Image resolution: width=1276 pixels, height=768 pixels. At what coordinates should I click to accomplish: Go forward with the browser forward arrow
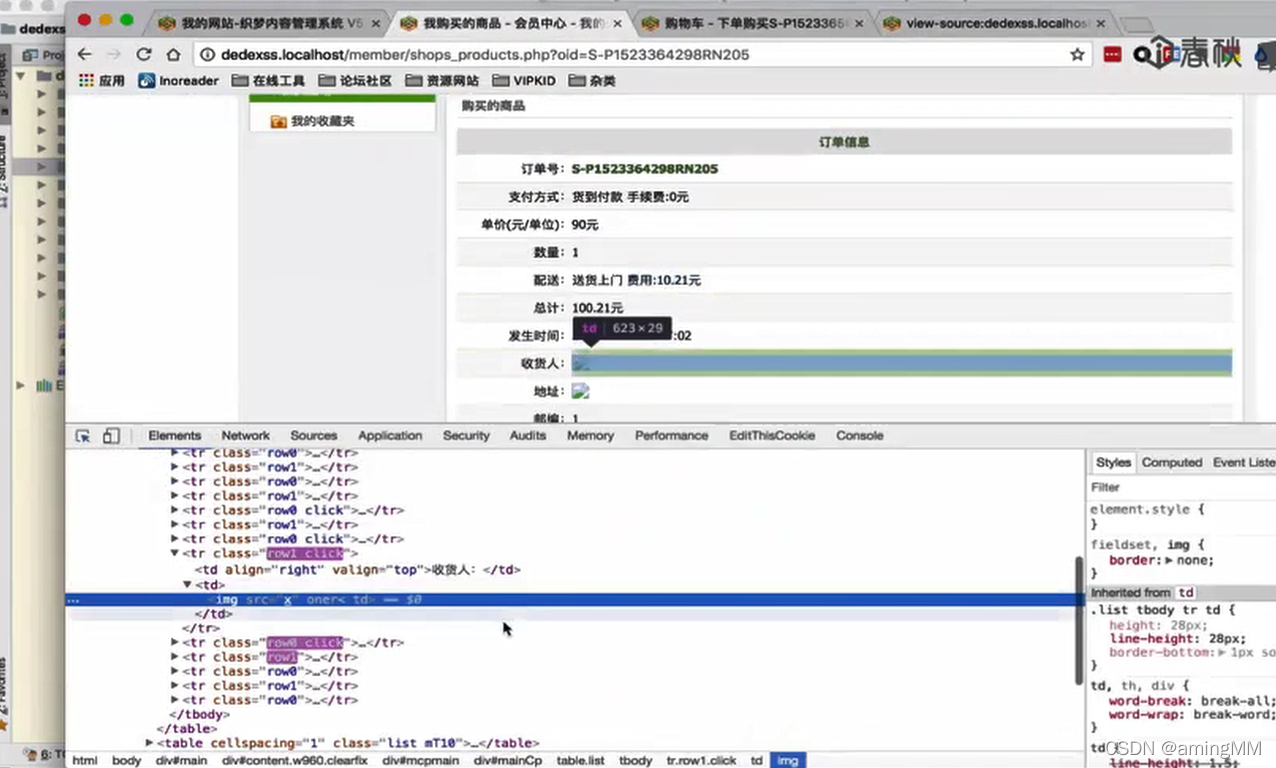coord(113,55)
